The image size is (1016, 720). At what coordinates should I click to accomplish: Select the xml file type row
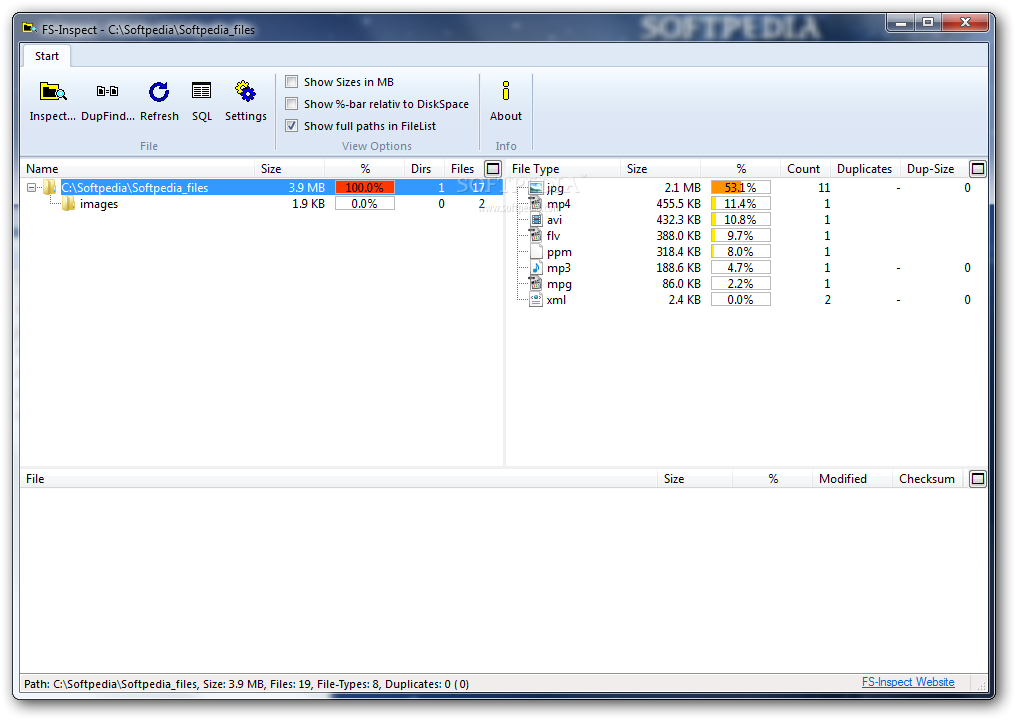tap(746, 300)
